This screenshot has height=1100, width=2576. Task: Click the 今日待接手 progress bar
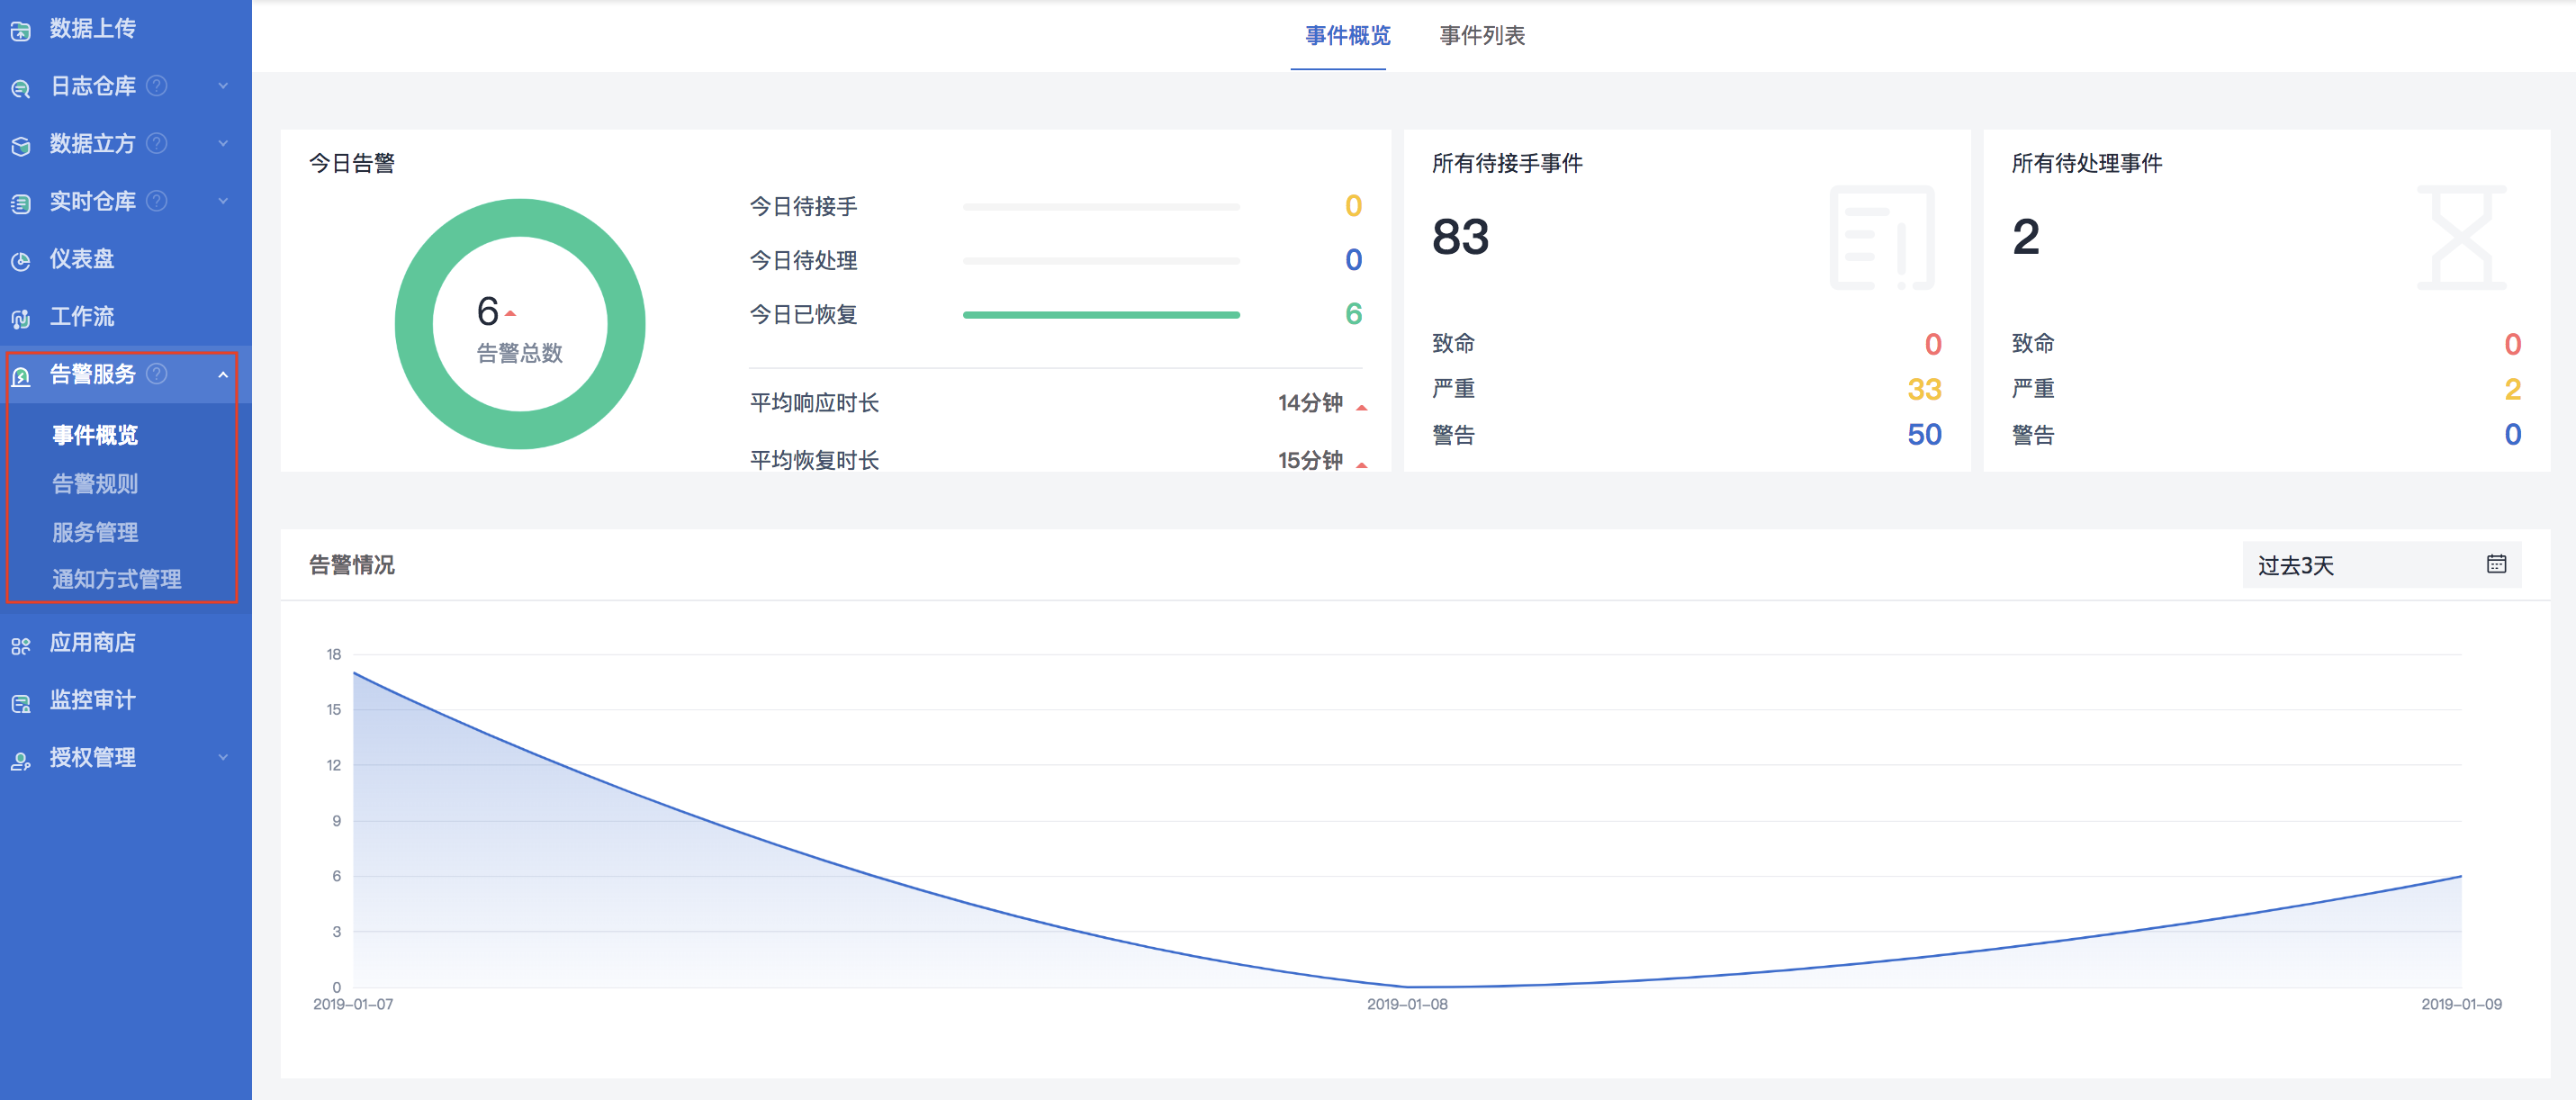point(1101,206)
